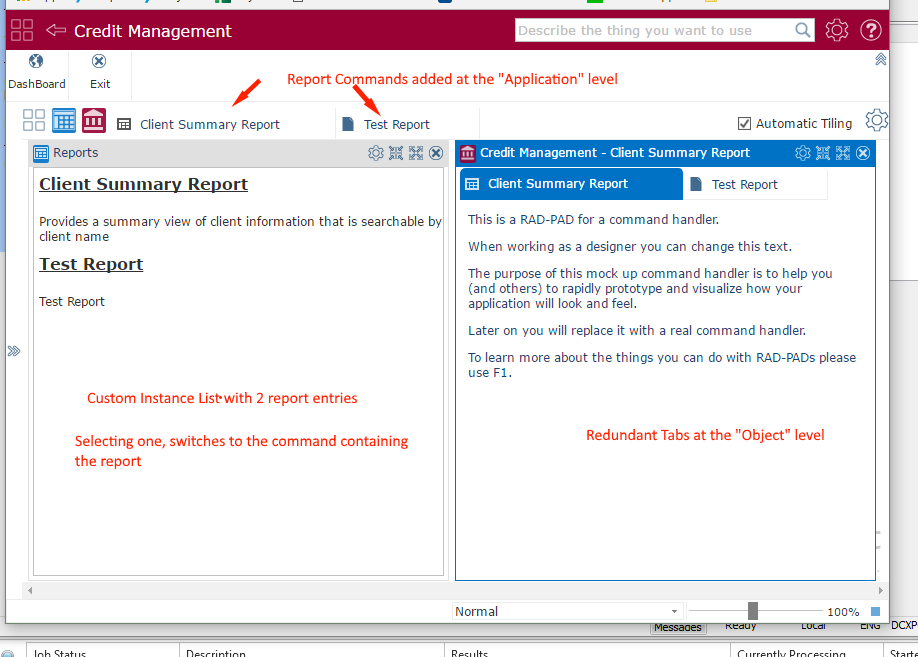This screenshot has width=918, height=657.
Task: Open the DashBoard globe icon
Action: [x=36, y=61]
